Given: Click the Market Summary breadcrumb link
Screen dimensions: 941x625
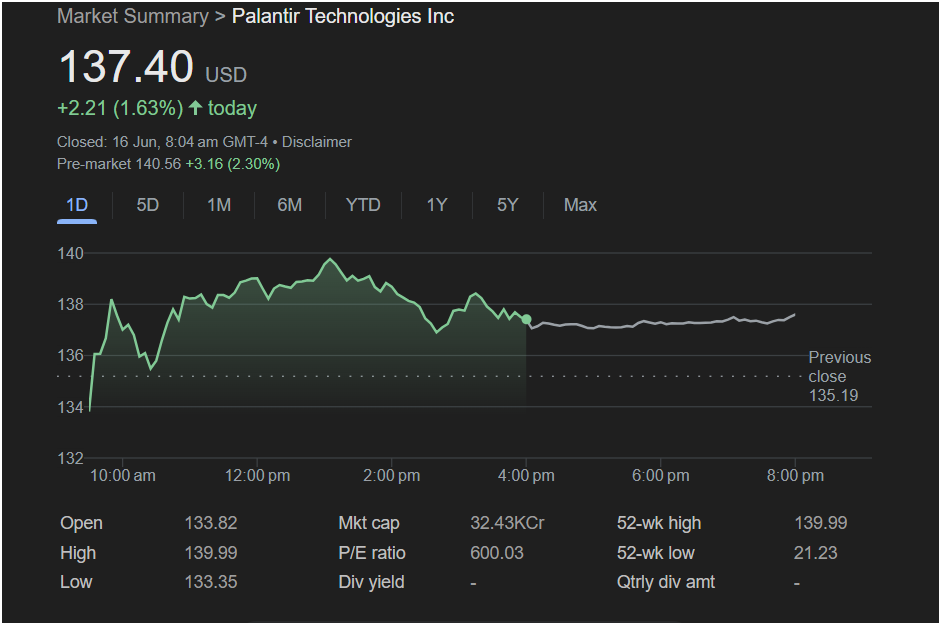Looking at the screenshot, I should 133,16.
